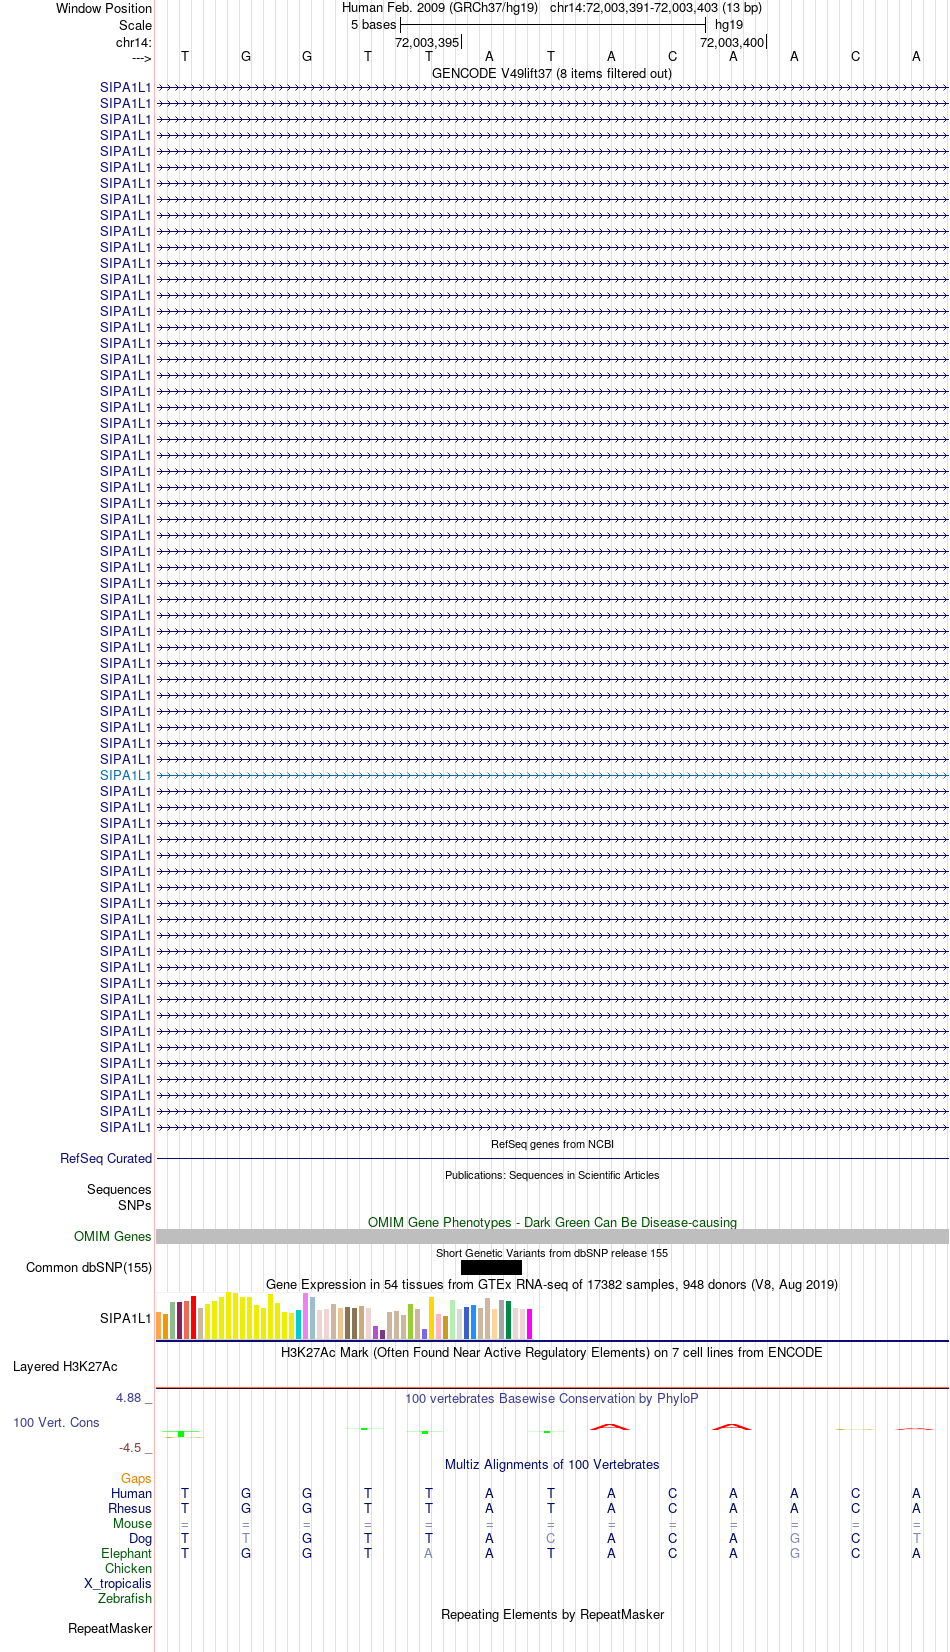Click the Human alignment row label

tap(132, 1493)
